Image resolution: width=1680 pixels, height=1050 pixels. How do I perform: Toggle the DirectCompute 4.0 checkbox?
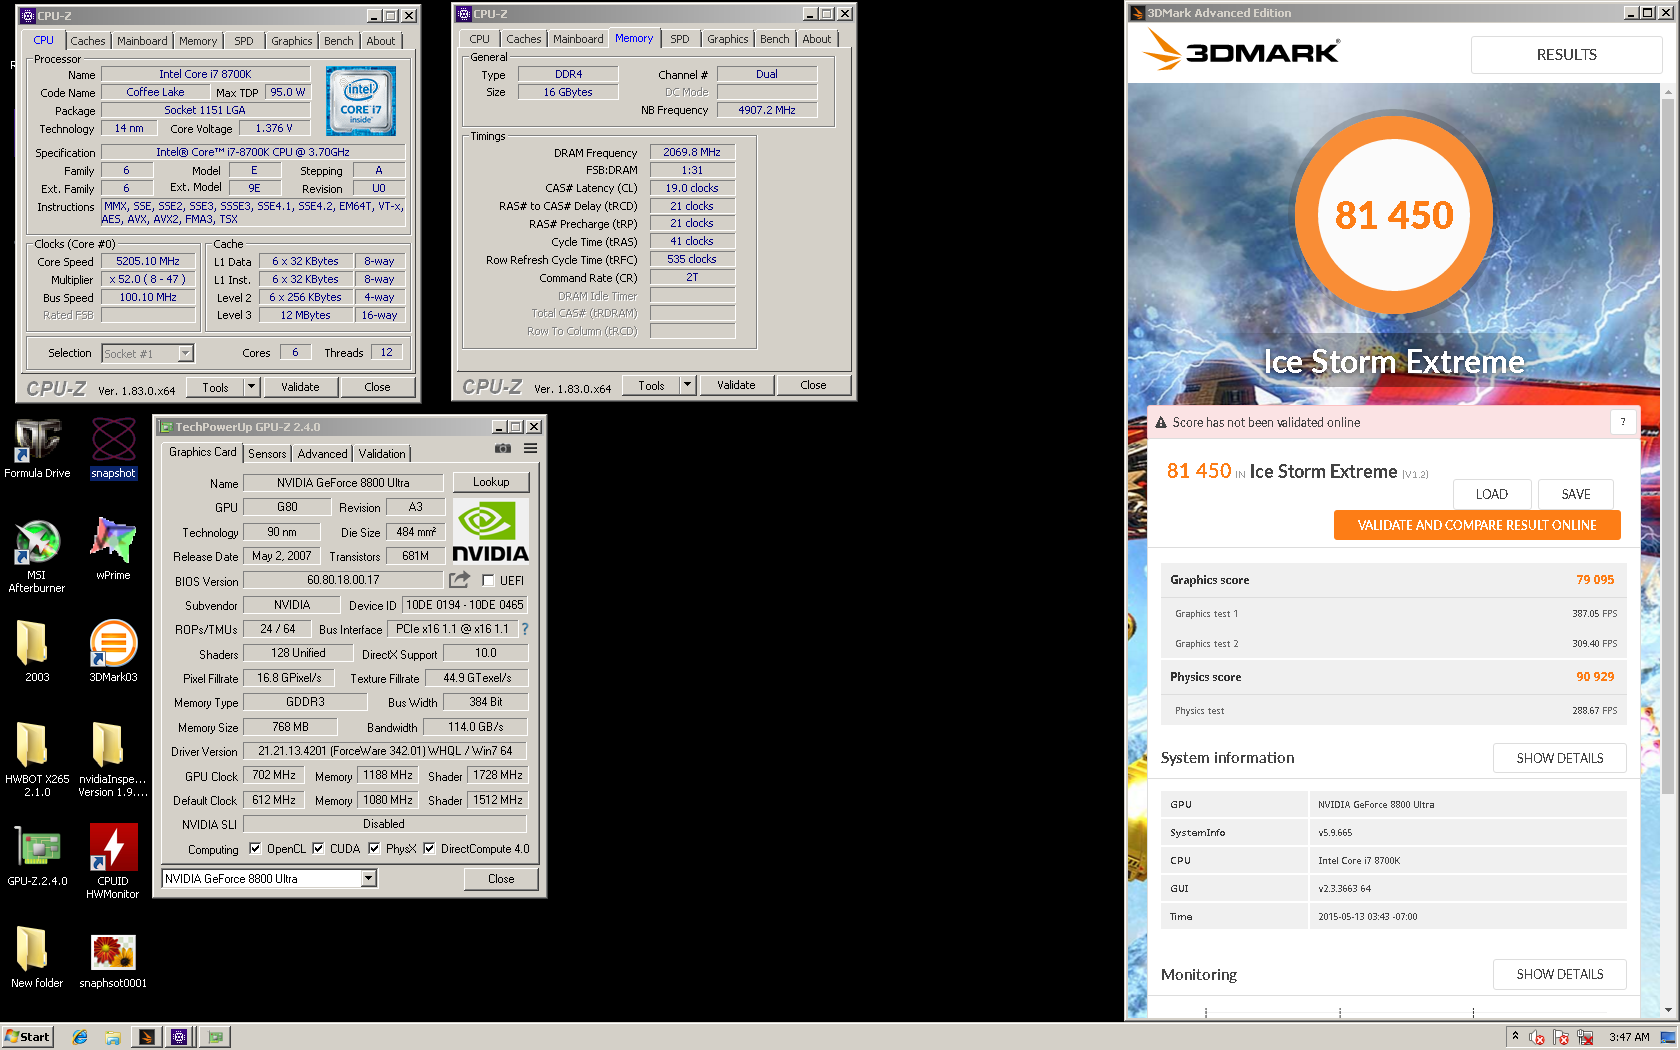click(429, 848)
